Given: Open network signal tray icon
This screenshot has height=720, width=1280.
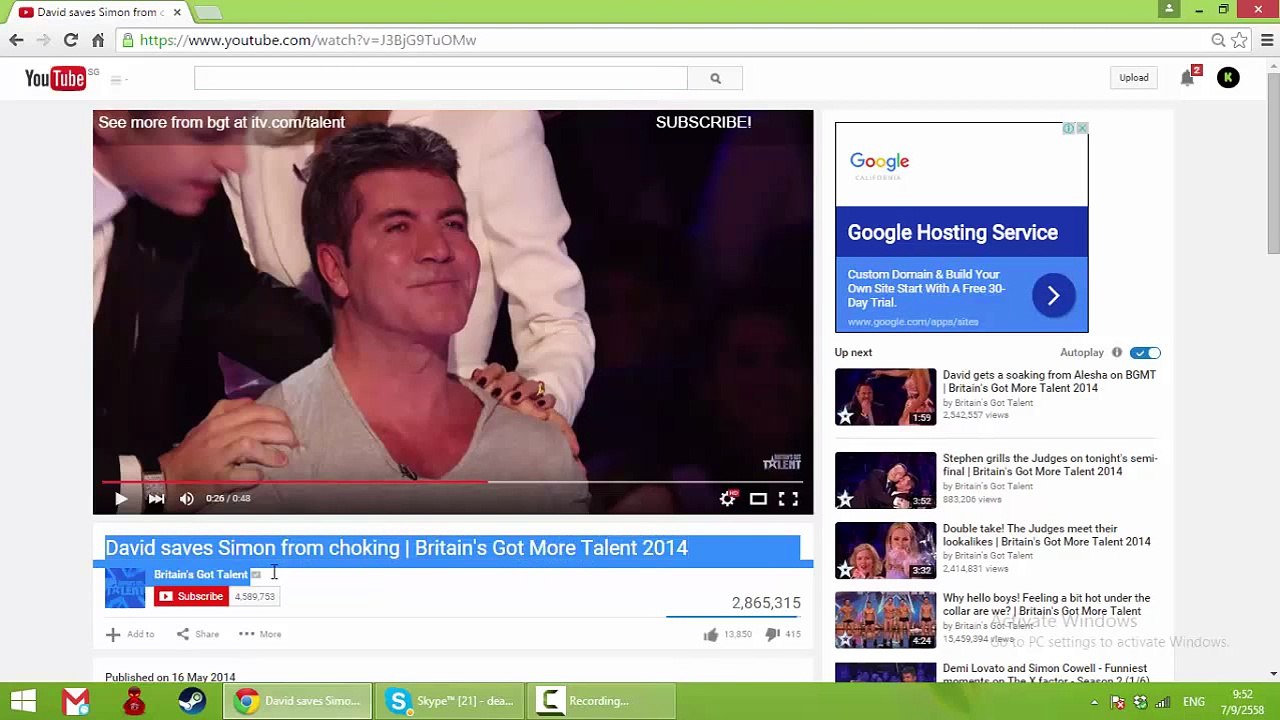Looking at the screenshot, I should pyautogui.click(x=1161, y=701).
